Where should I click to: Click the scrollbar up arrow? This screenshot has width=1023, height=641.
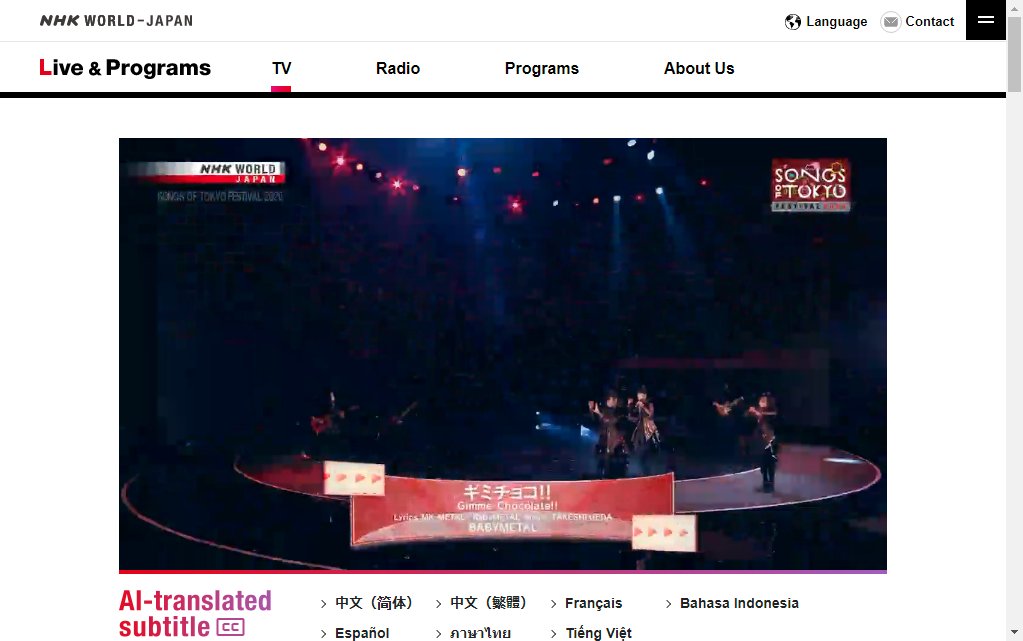(1014, 7)
